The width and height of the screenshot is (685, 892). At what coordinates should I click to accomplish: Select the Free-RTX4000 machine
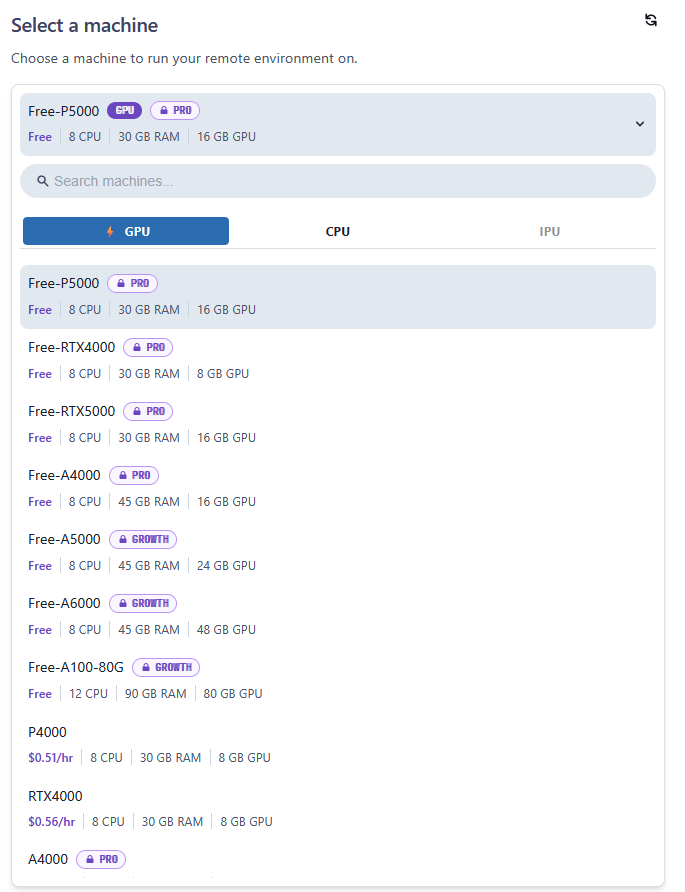click(x=338, y=361)
